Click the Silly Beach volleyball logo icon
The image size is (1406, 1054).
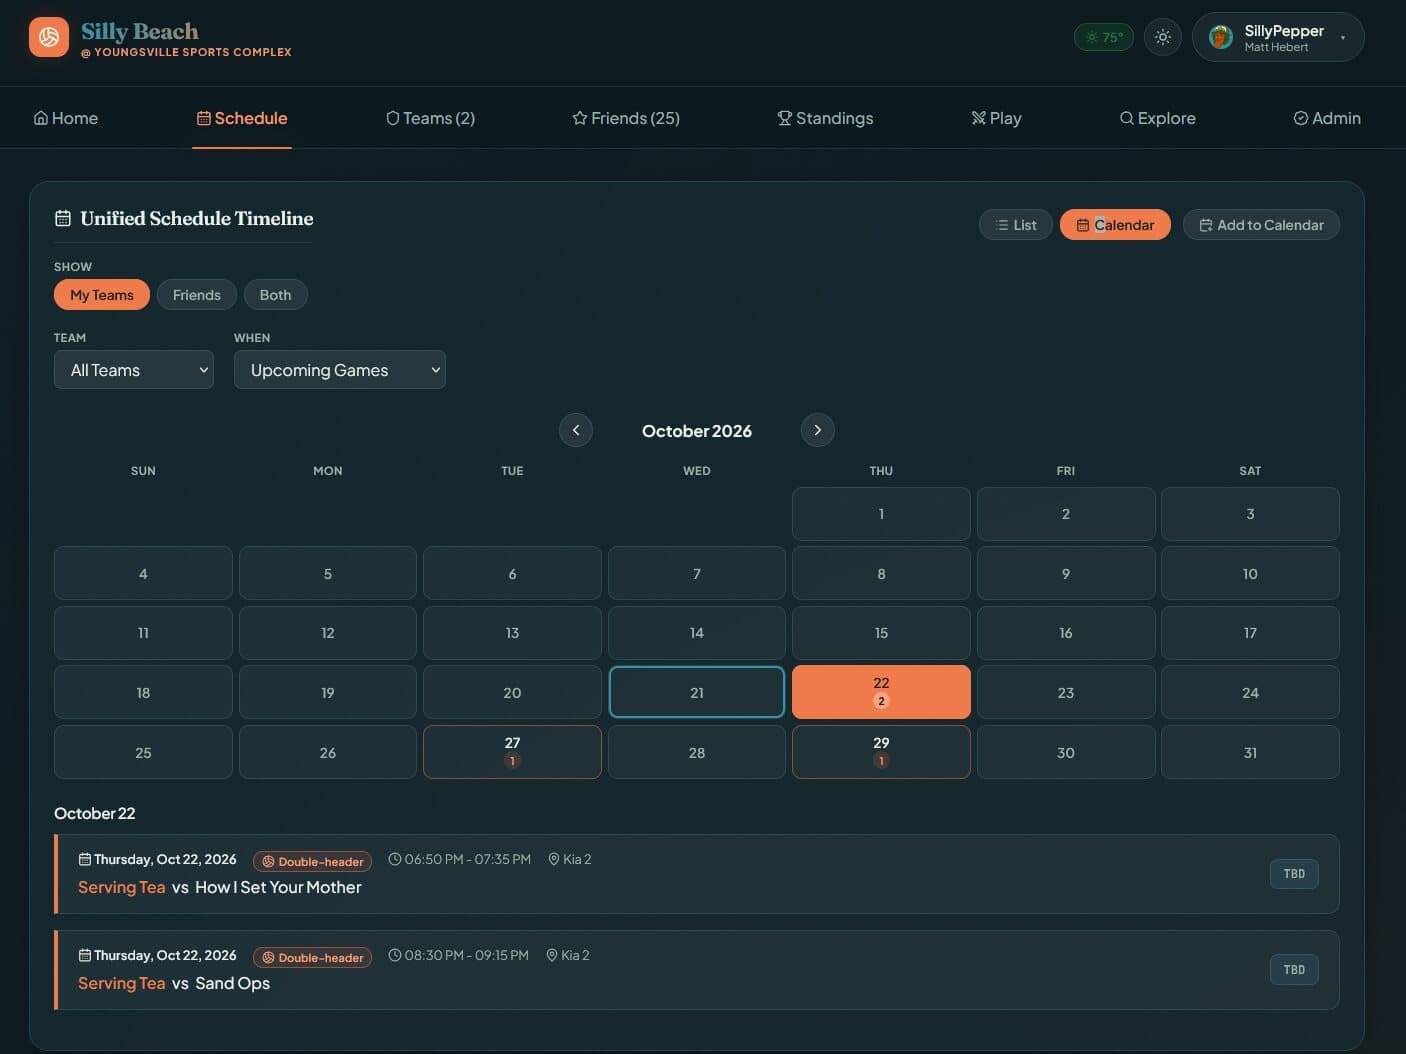[49, 37]
